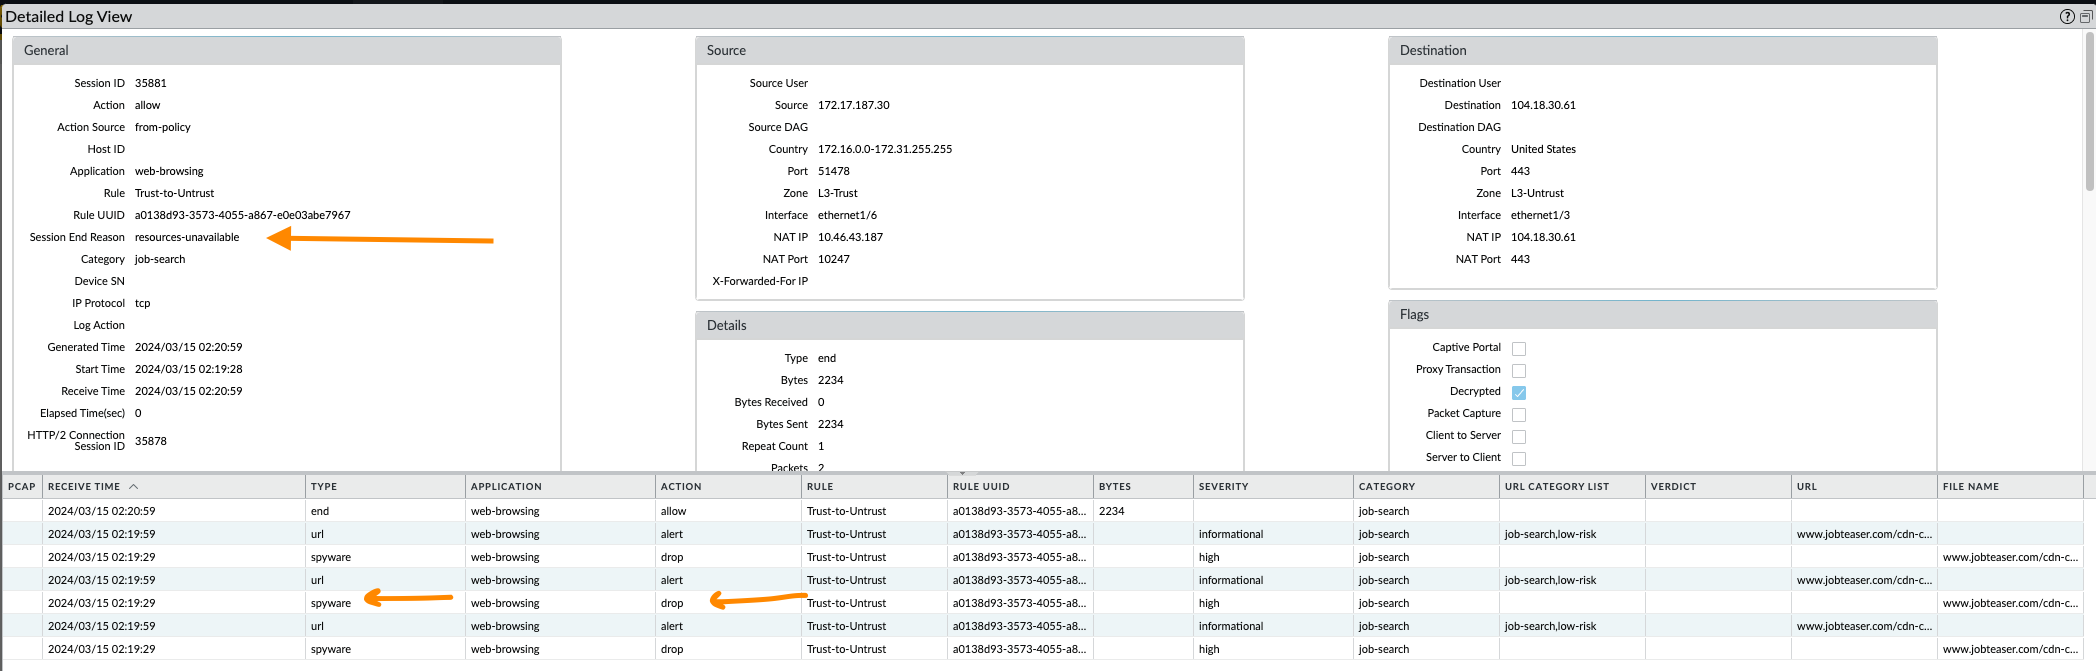
Task: Open the help icon in the title bar
Action: click(x=2066, y=16)
